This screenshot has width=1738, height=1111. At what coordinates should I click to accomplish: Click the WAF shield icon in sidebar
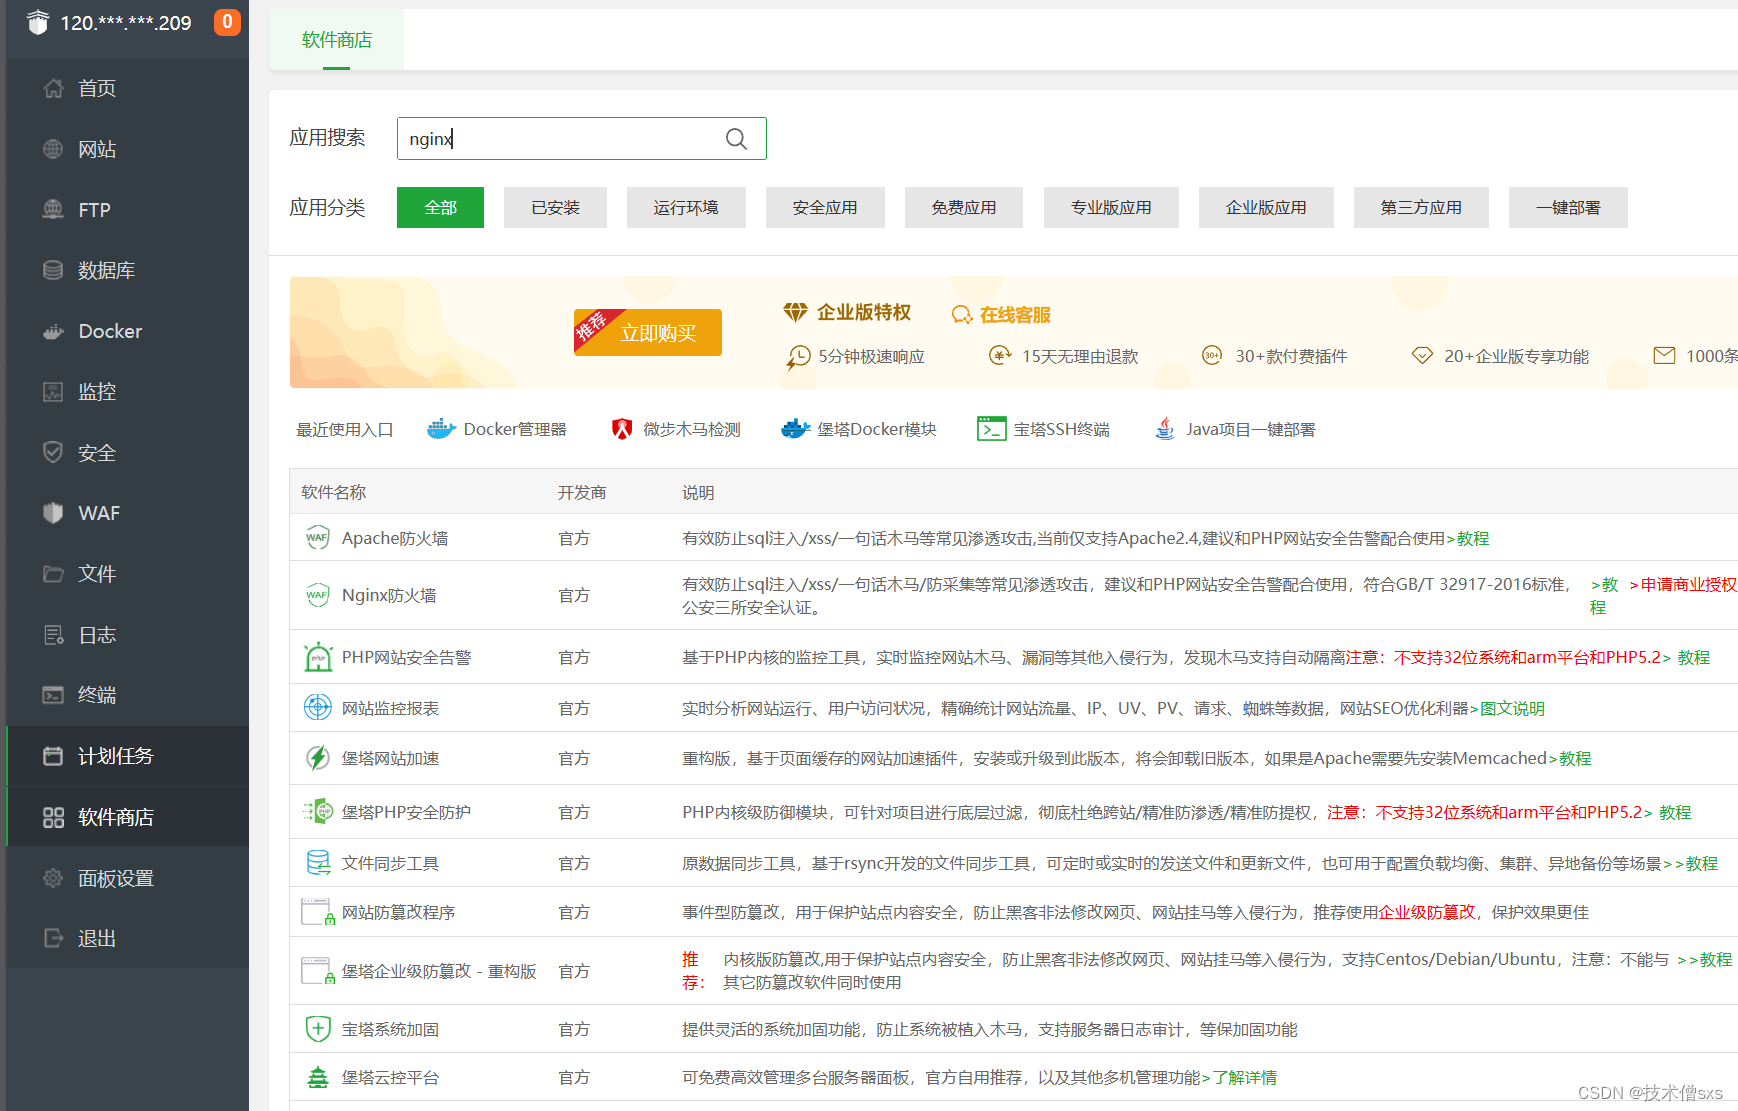click(53, 513)
